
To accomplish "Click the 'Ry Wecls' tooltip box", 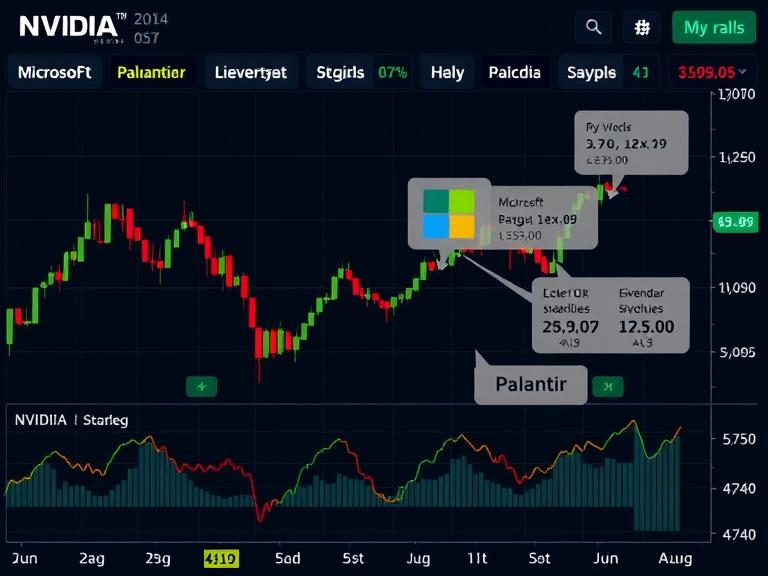I will click(631, 143).
